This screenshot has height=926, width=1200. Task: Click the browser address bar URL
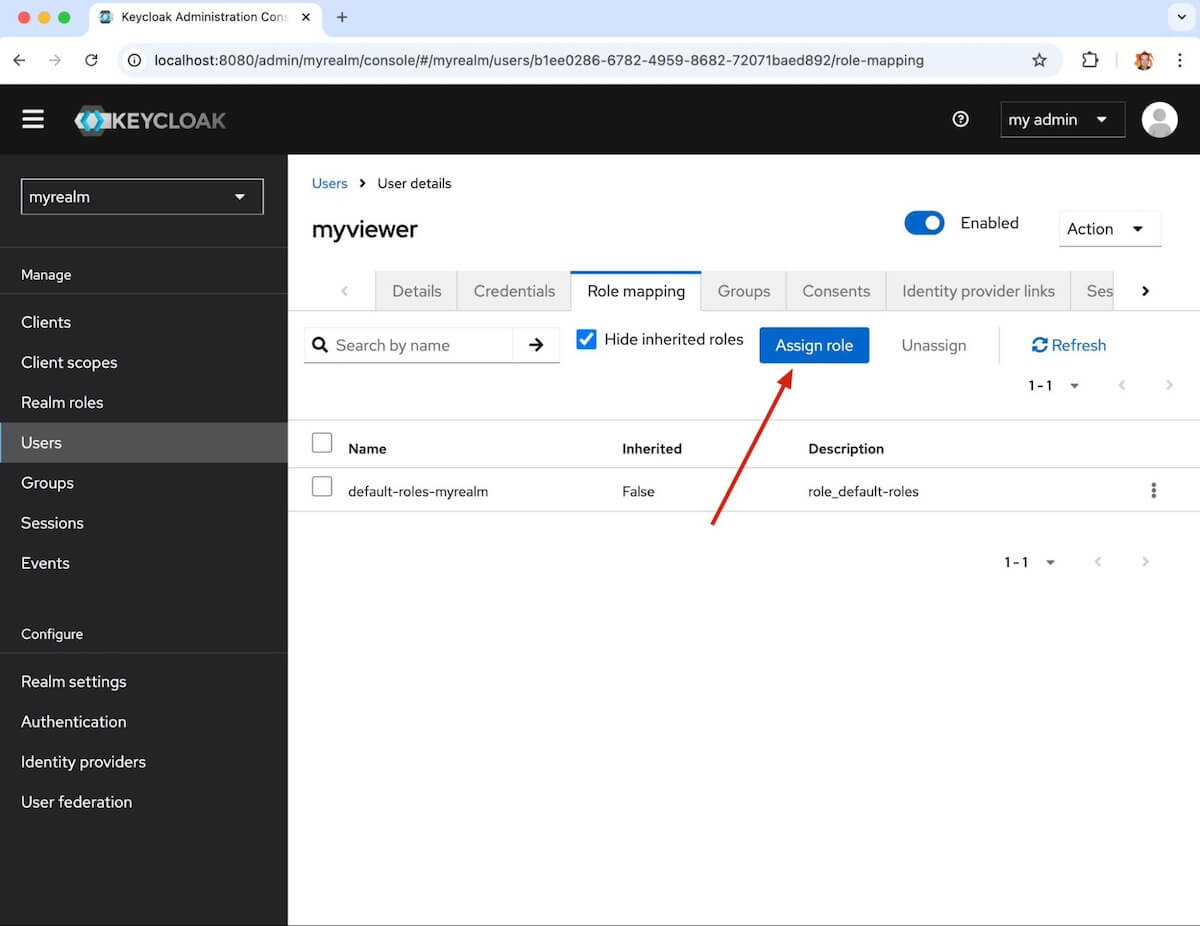539,60
